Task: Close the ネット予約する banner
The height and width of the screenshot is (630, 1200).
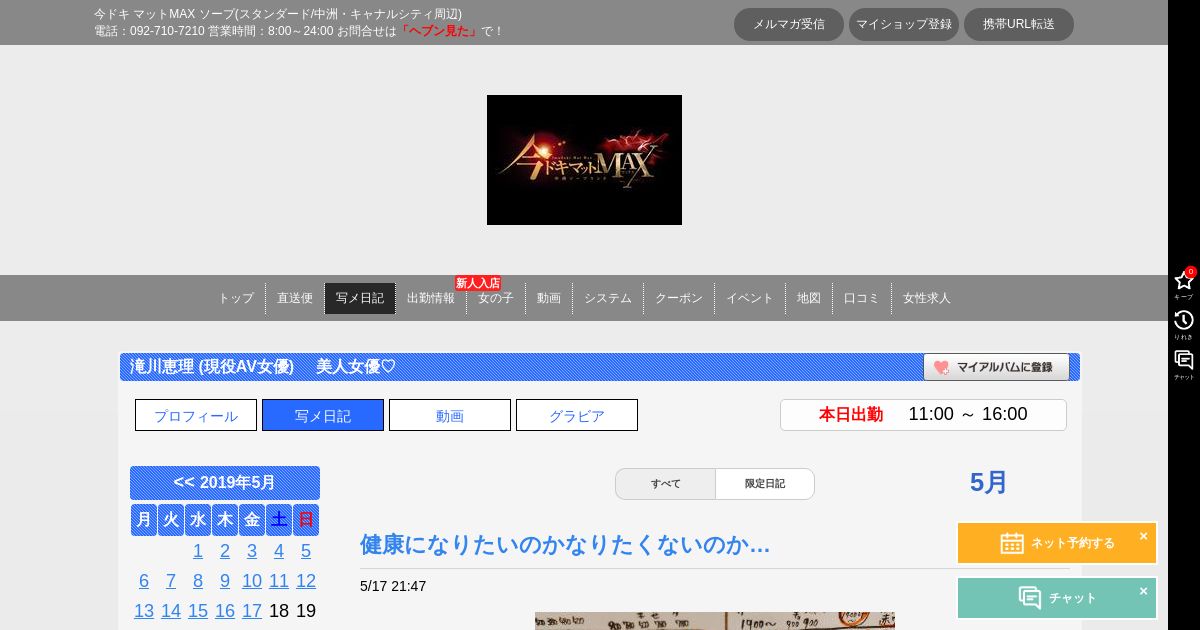Action: coord(1143,536)
